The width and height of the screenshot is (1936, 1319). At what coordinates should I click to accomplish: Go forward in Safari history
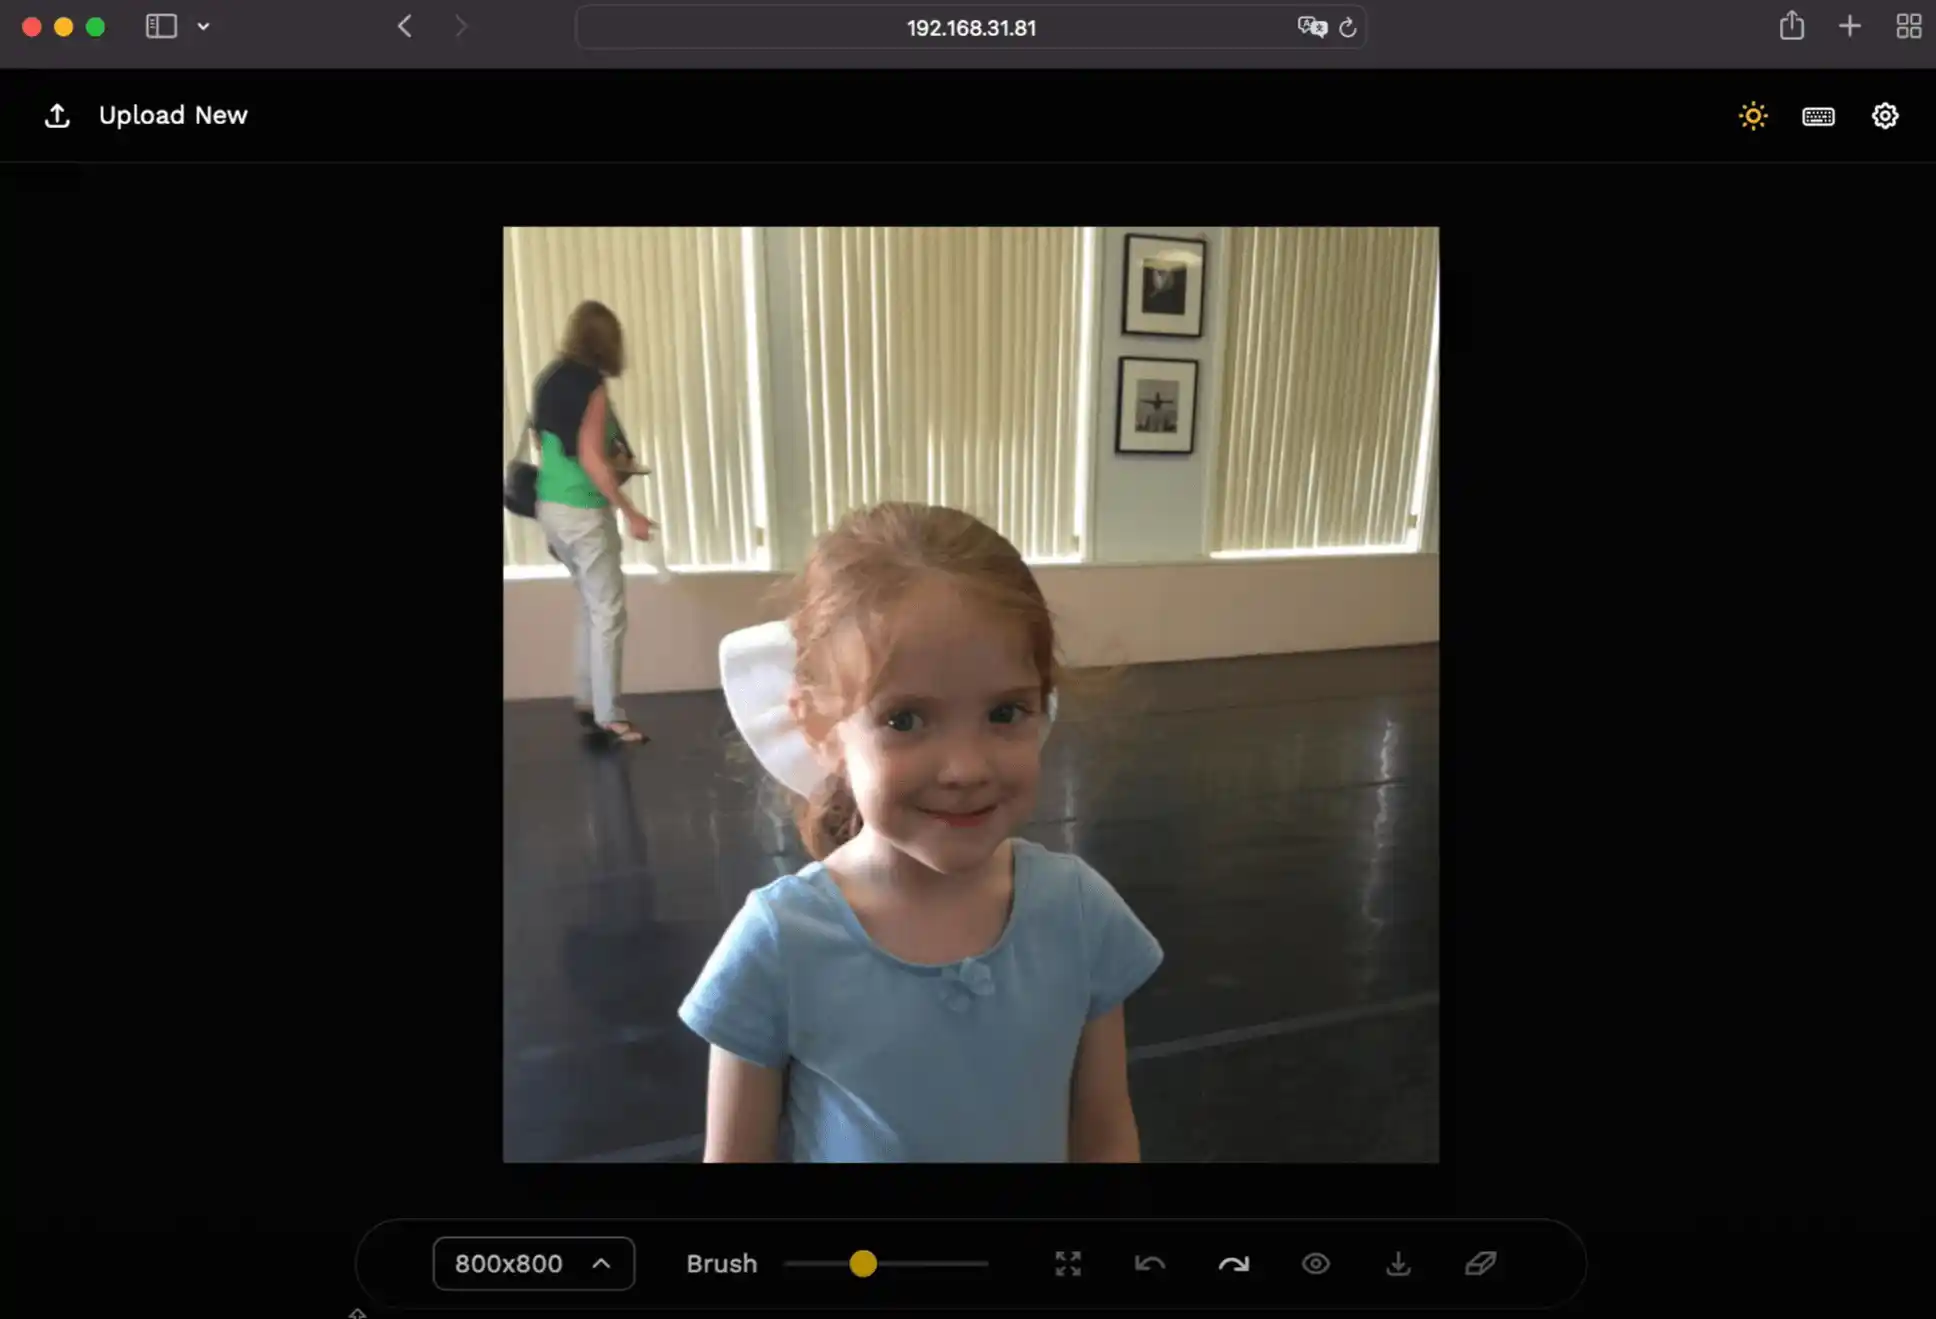click(460, 26)
